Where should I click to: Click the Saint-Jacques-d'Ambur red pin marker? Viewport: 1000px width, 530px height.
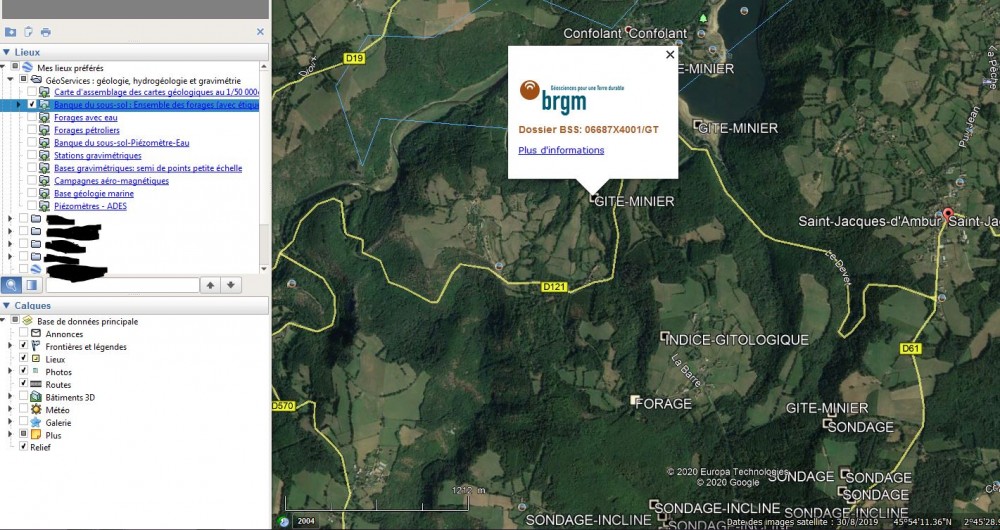pyautogui.click(x=948, y=213)
